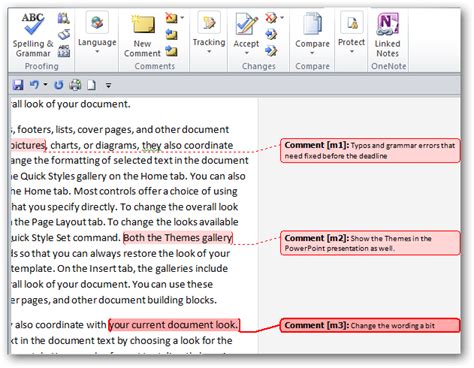The image size is (474, 368).
Task: Open the Language globe icon
Action: click(x=97, y=23)
